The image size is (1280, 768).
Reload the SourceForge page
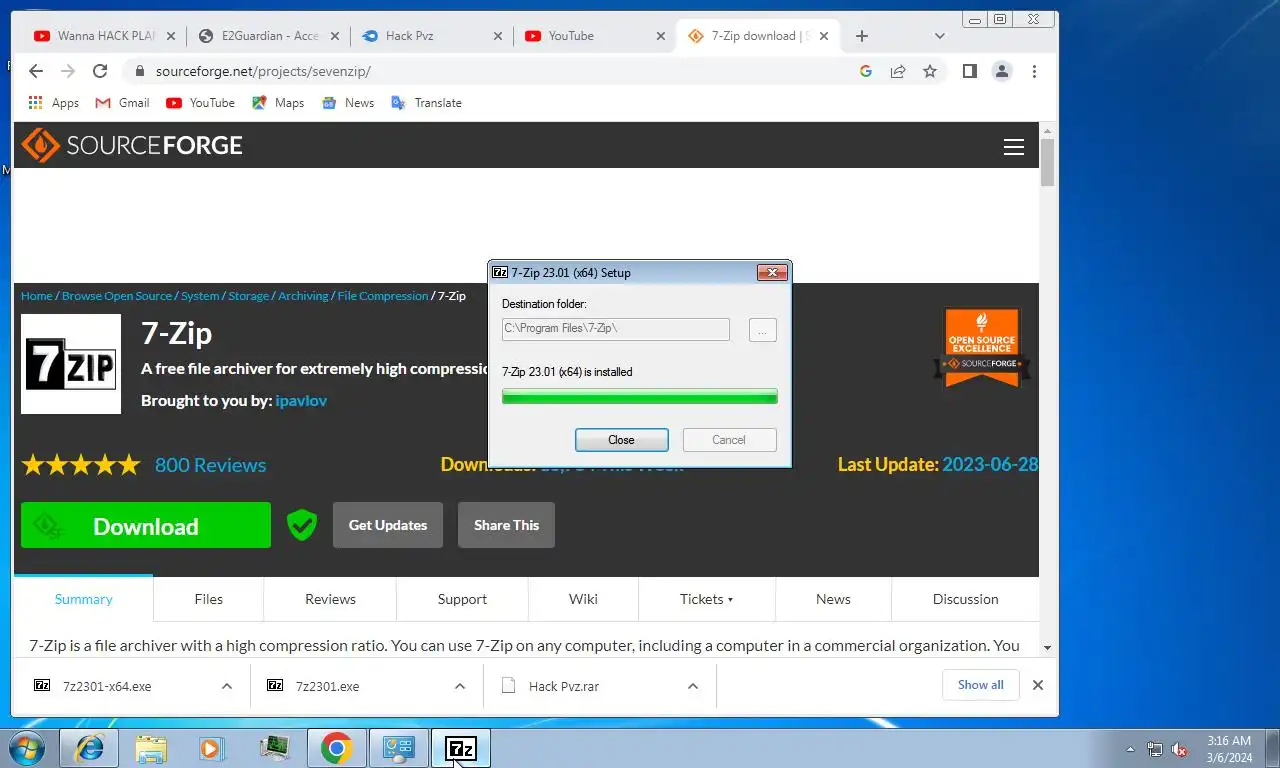pyautogui.click(x=100, y=71)
